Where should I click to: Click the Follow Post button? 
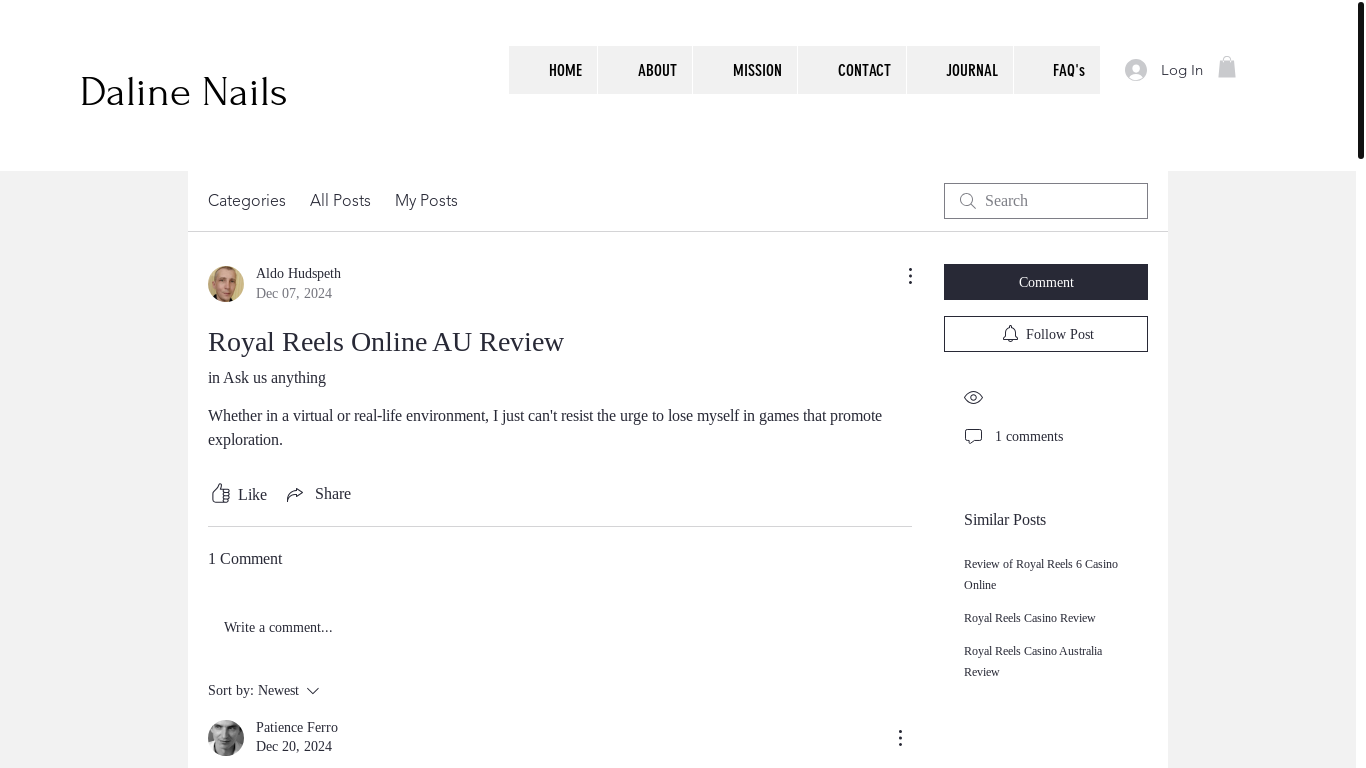1046,334
